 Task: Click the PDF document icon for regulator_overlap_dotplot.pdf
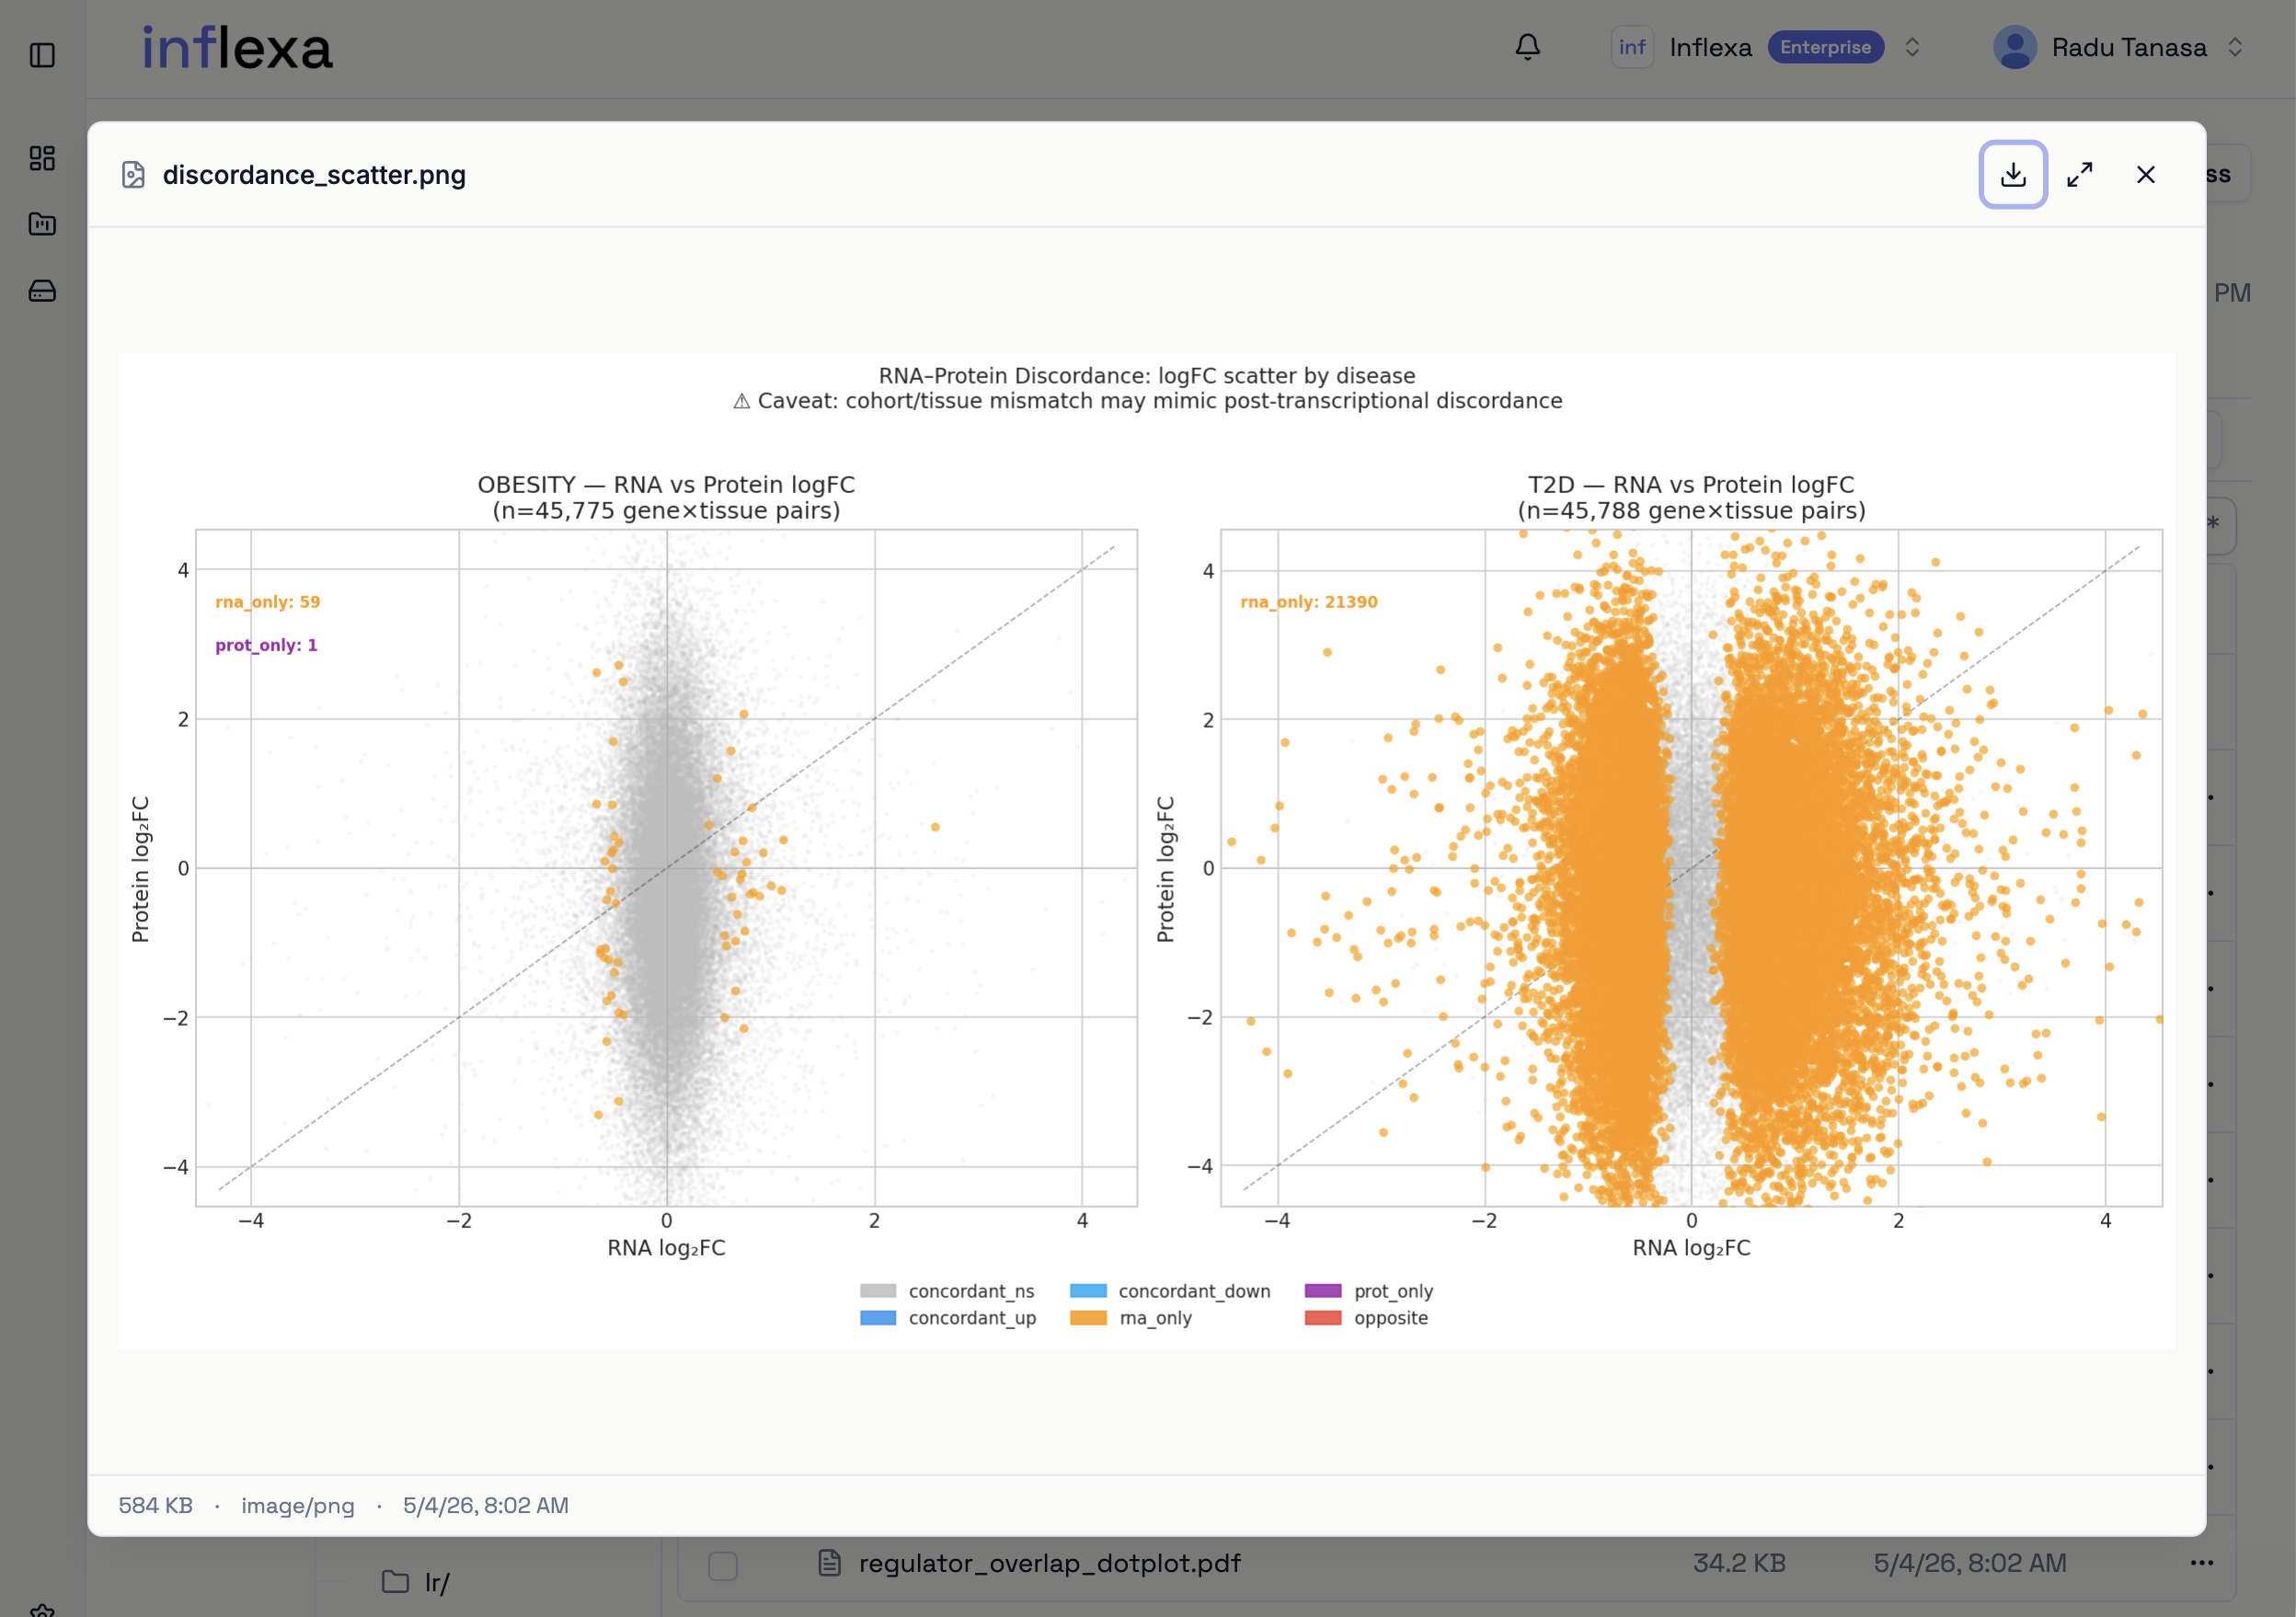pyautogui.click(x=829, y=1563)
